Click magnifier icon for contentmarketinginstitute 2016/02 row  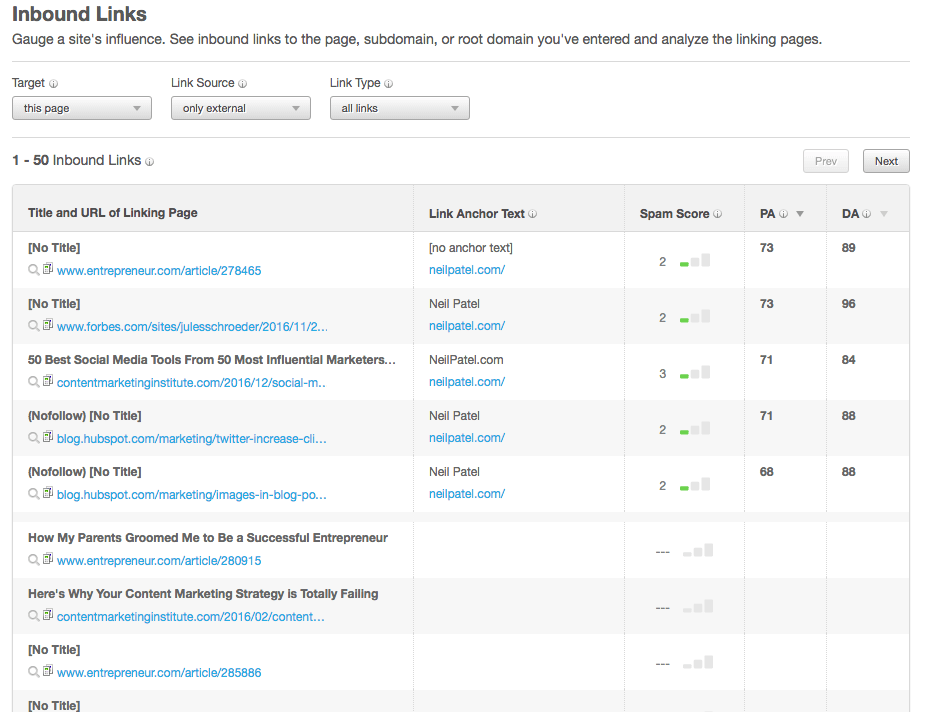pos(34,616)
